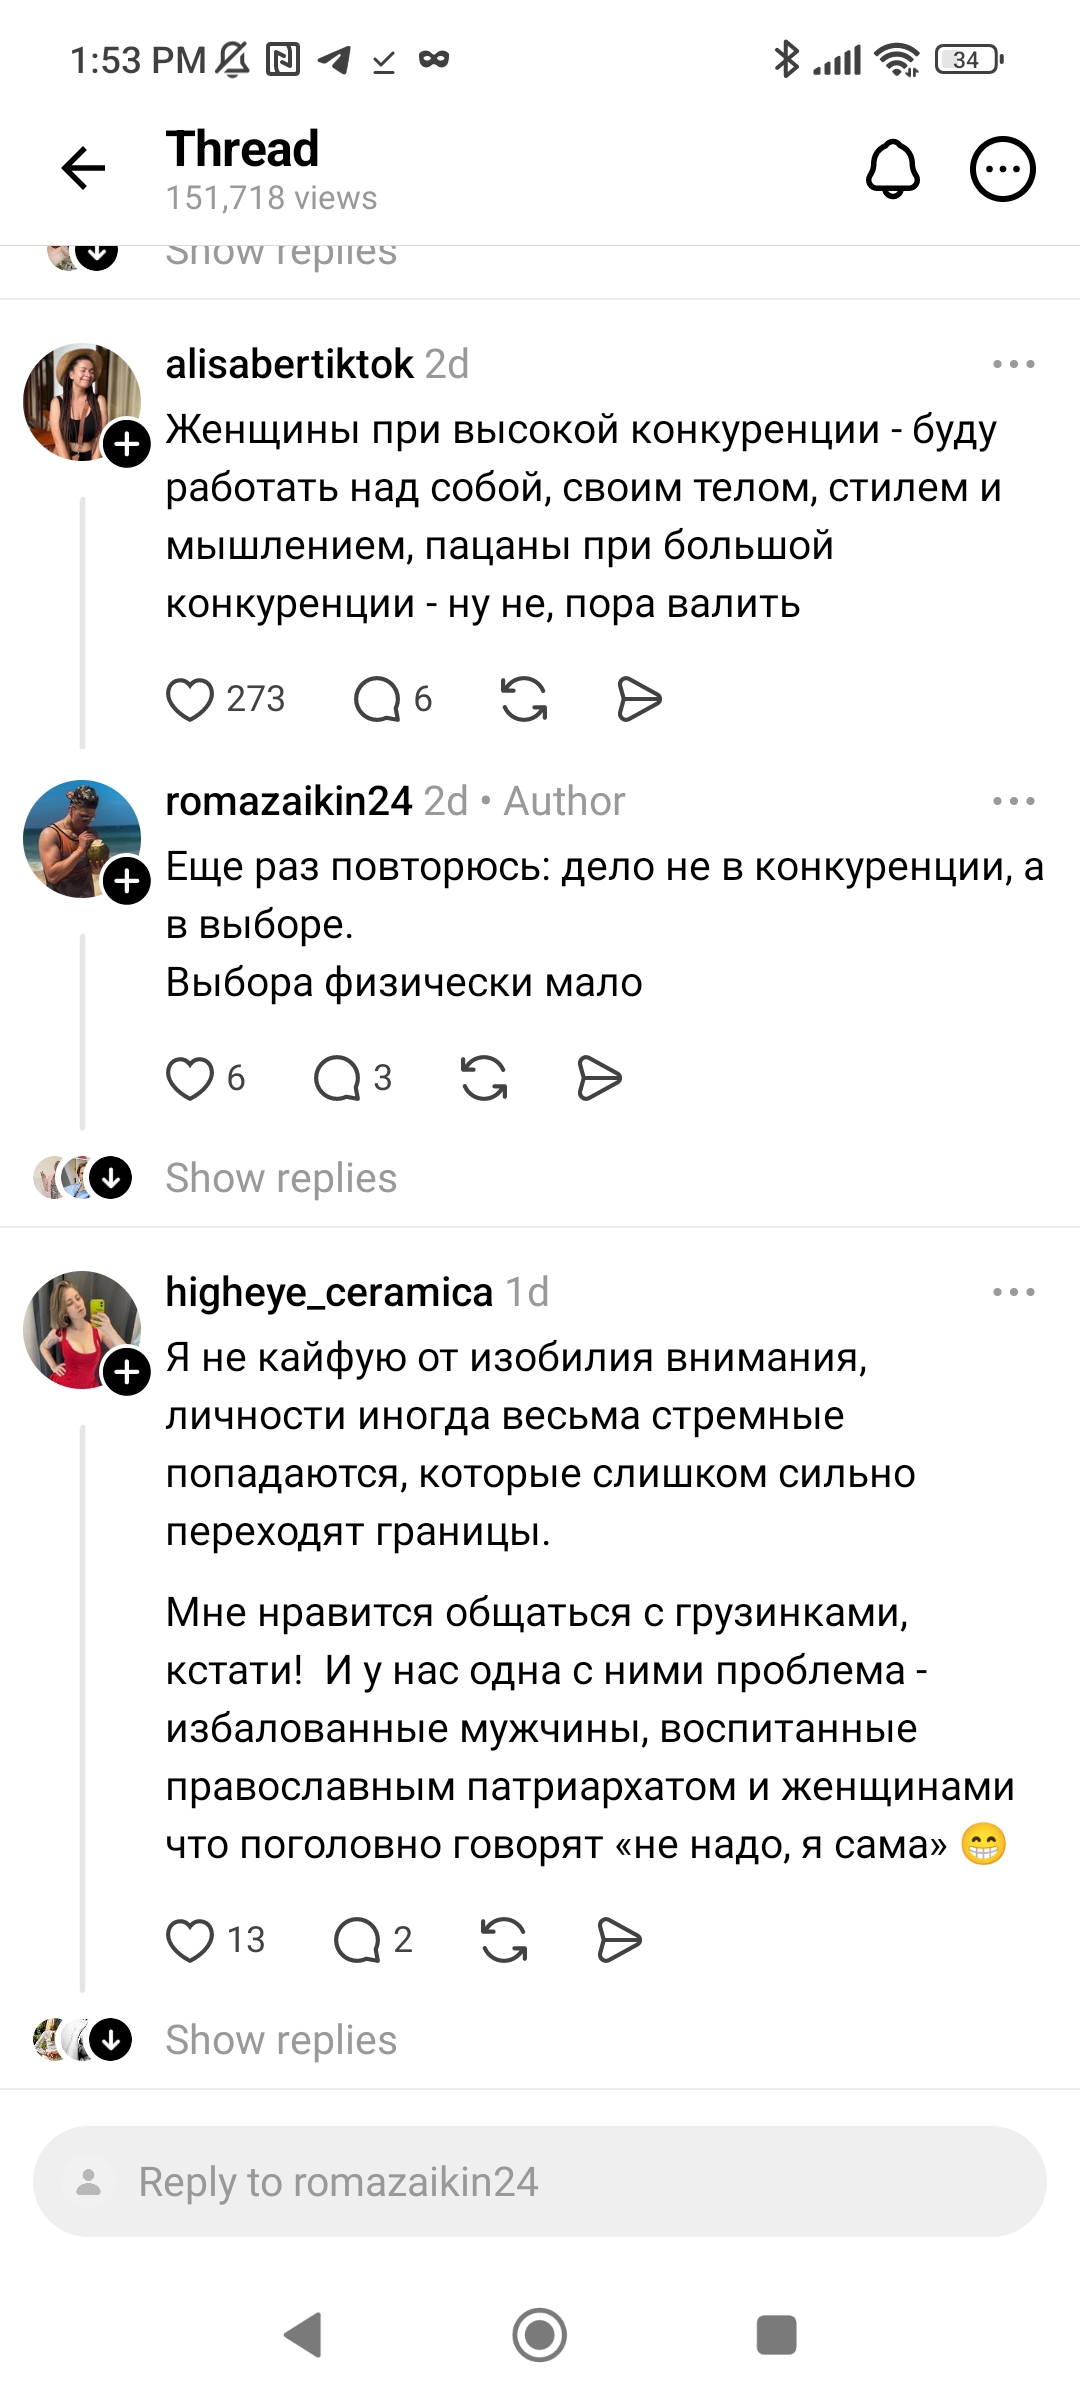Viewport: 1080px width, 2400px height.
Task: Like alisabertiktok's comment
Action: click(x=190, y=699)
